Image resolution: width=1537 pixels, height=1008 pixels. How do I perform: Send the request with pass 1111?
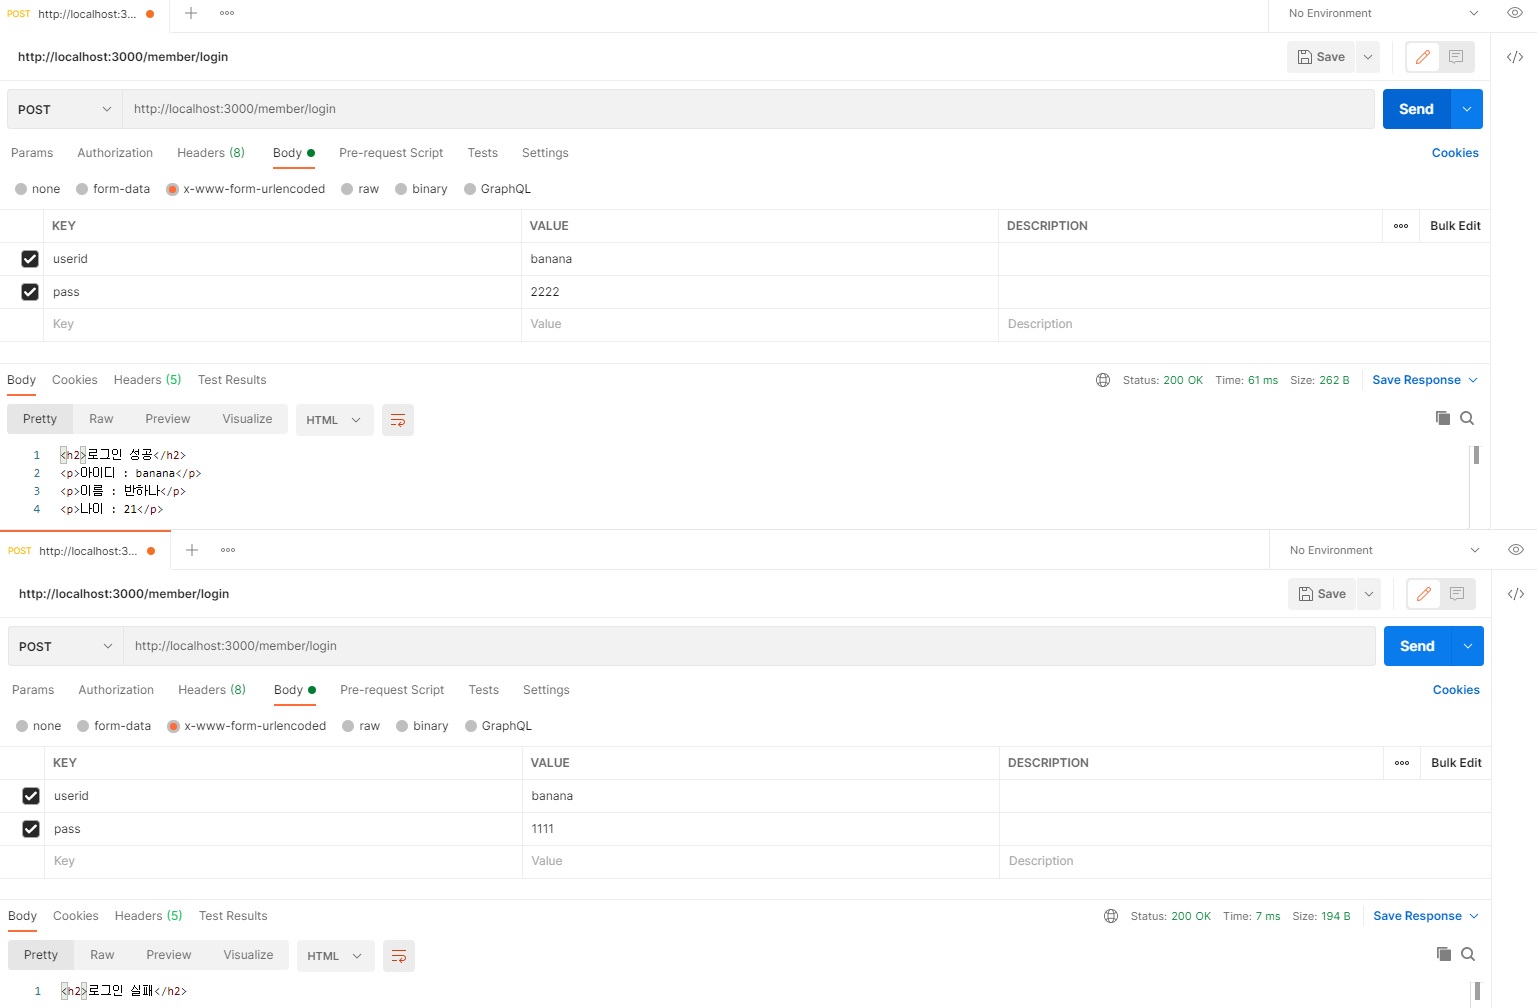1417,646
